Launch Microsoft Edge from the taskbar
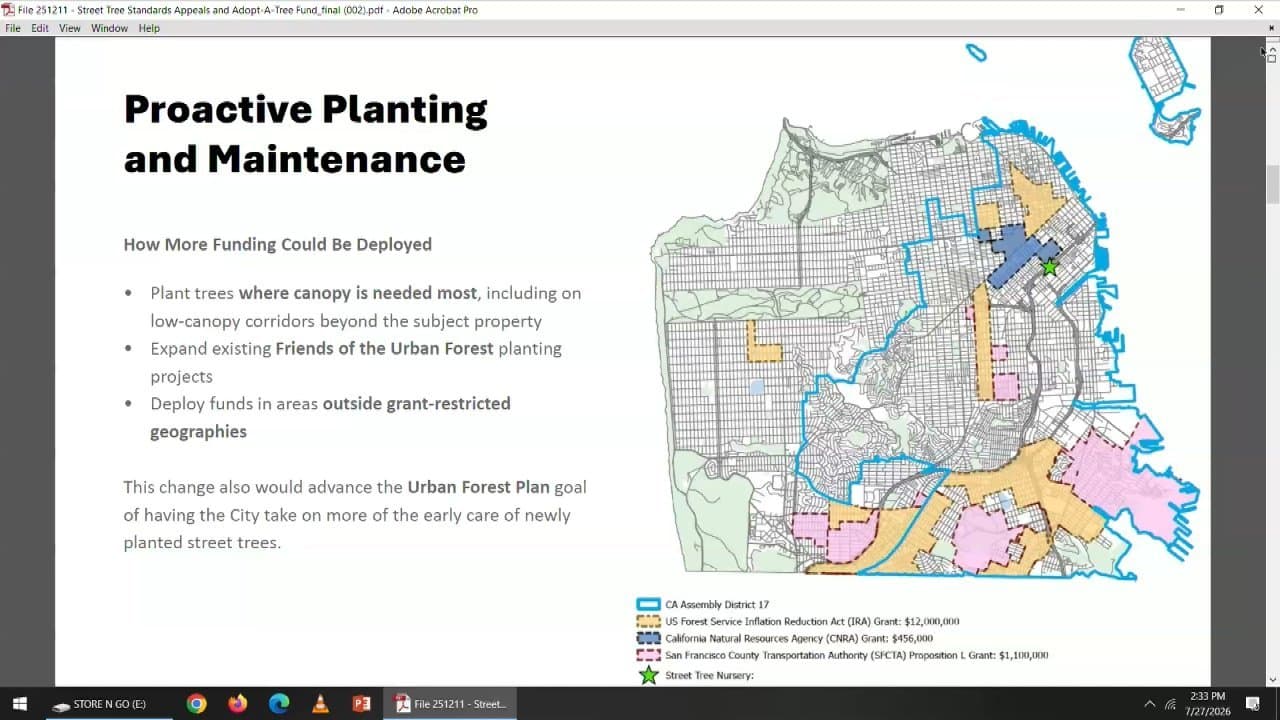Viewport: 1280px width, 720px height. click(279, 704)
